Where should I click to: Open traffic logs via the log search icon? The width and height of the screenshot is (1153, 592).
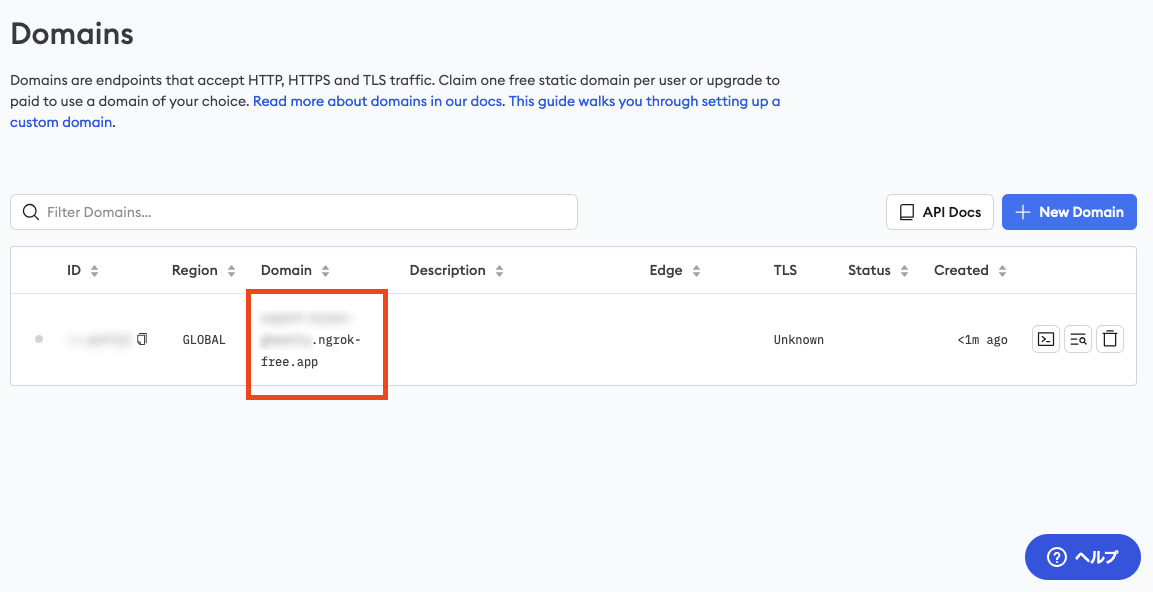click(1078, 339)
